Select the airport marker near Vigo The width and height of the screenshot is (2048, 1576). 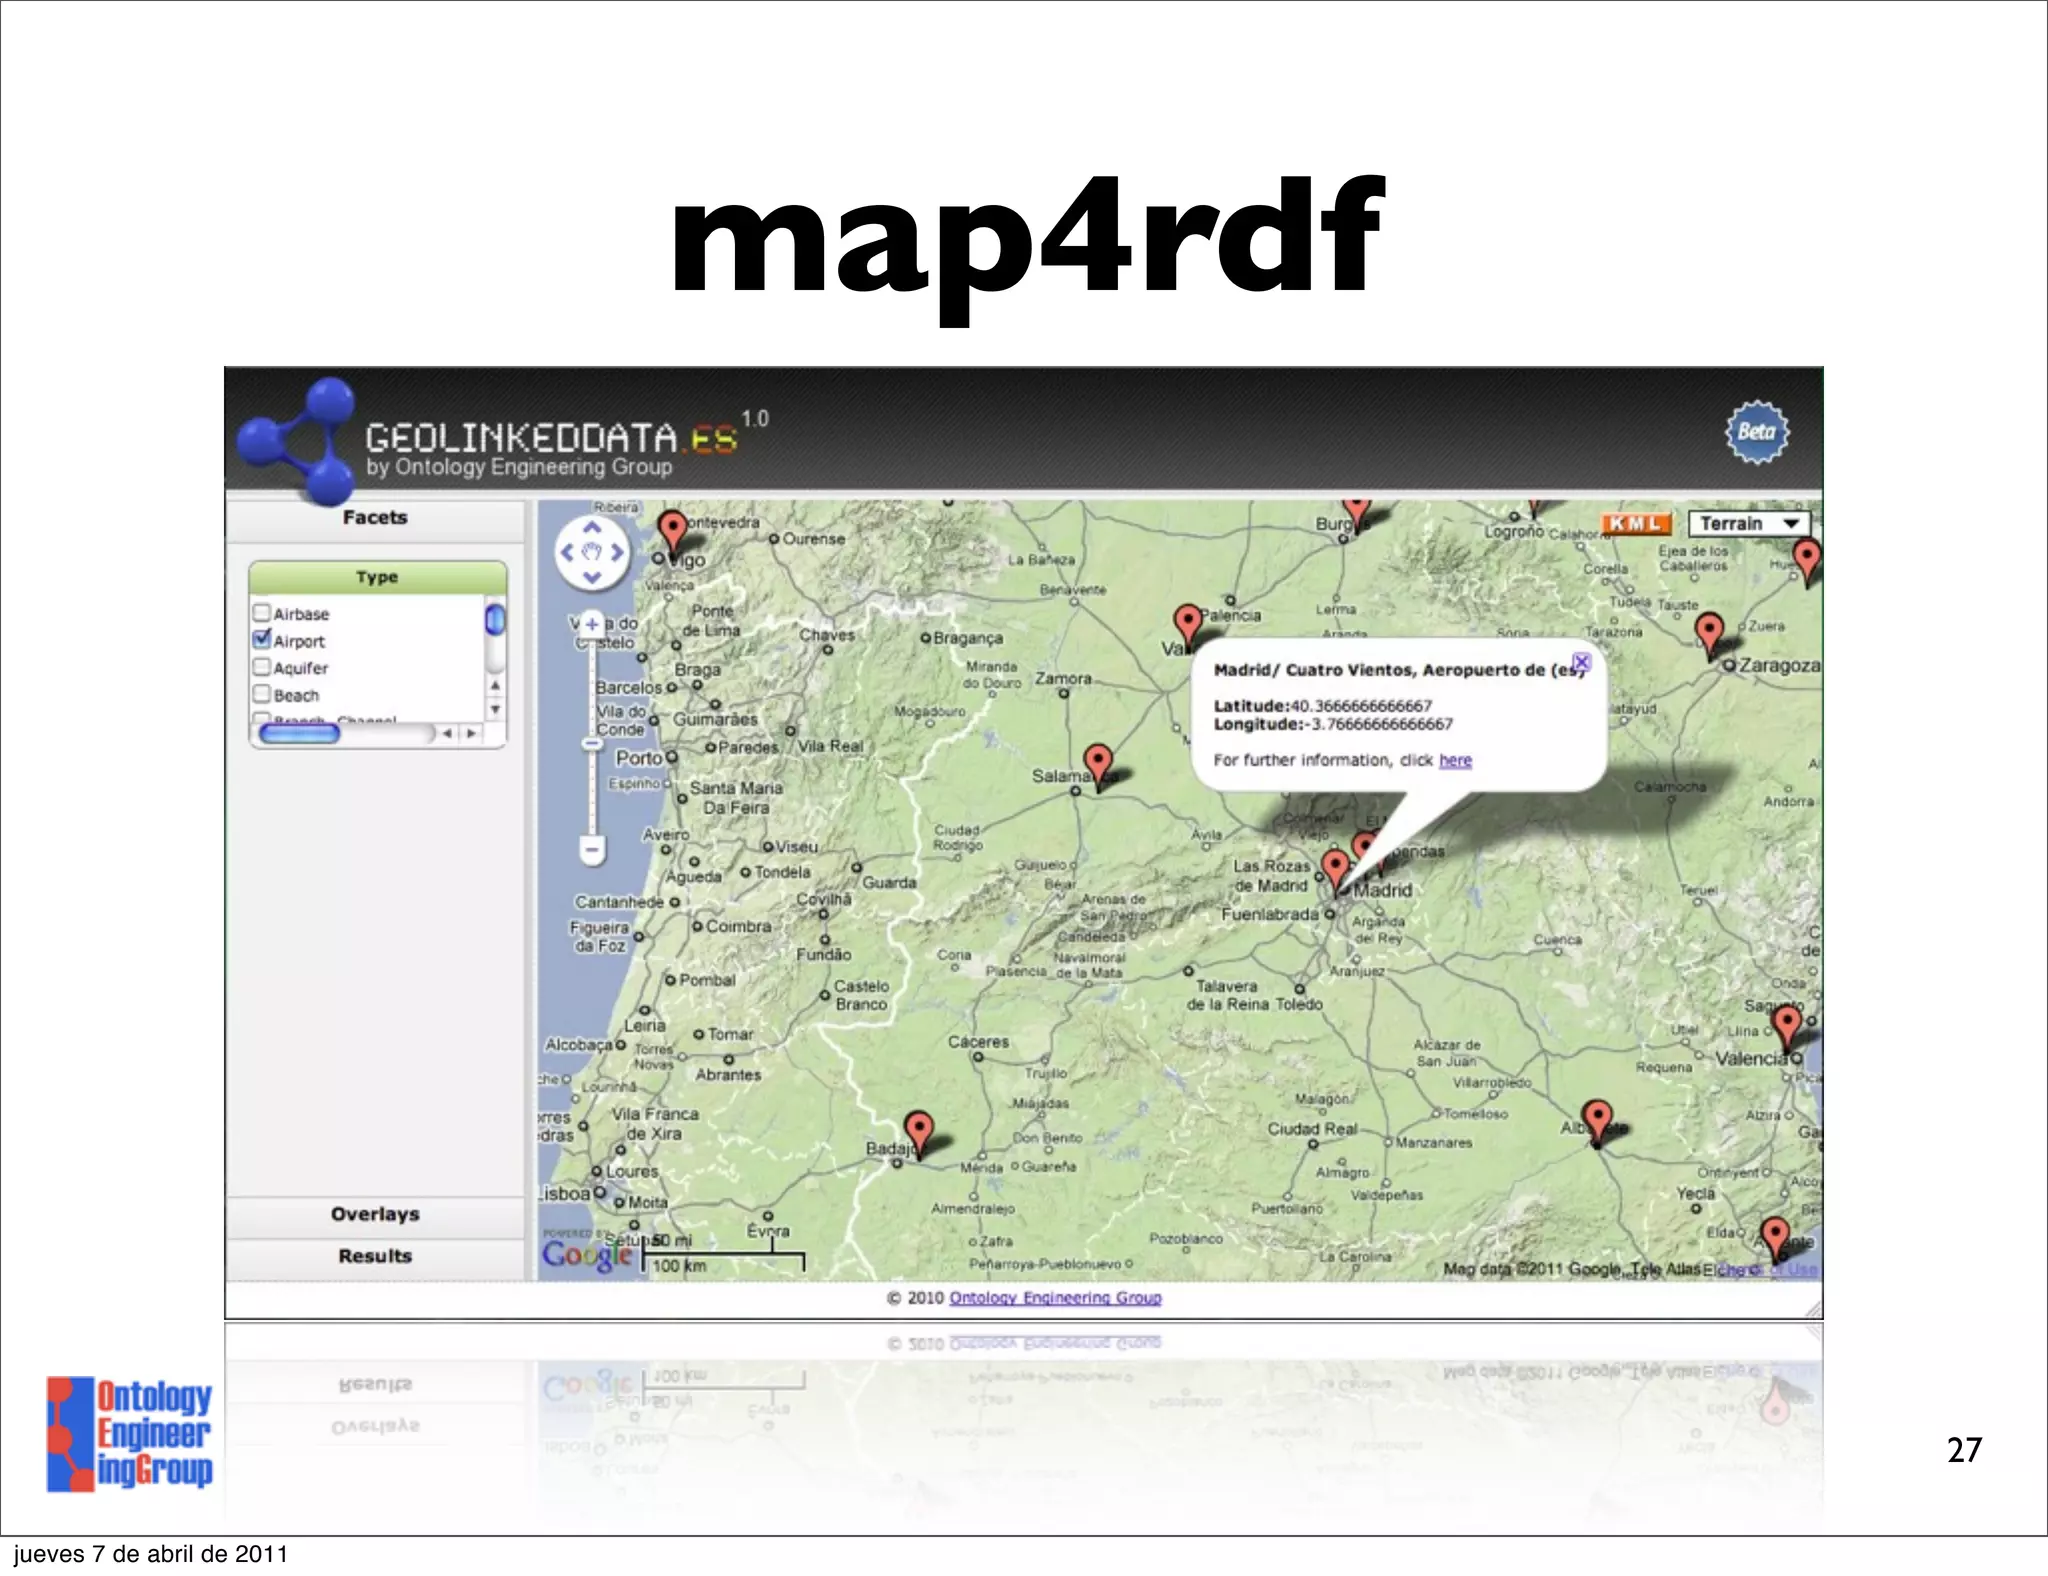coord(673,530)
